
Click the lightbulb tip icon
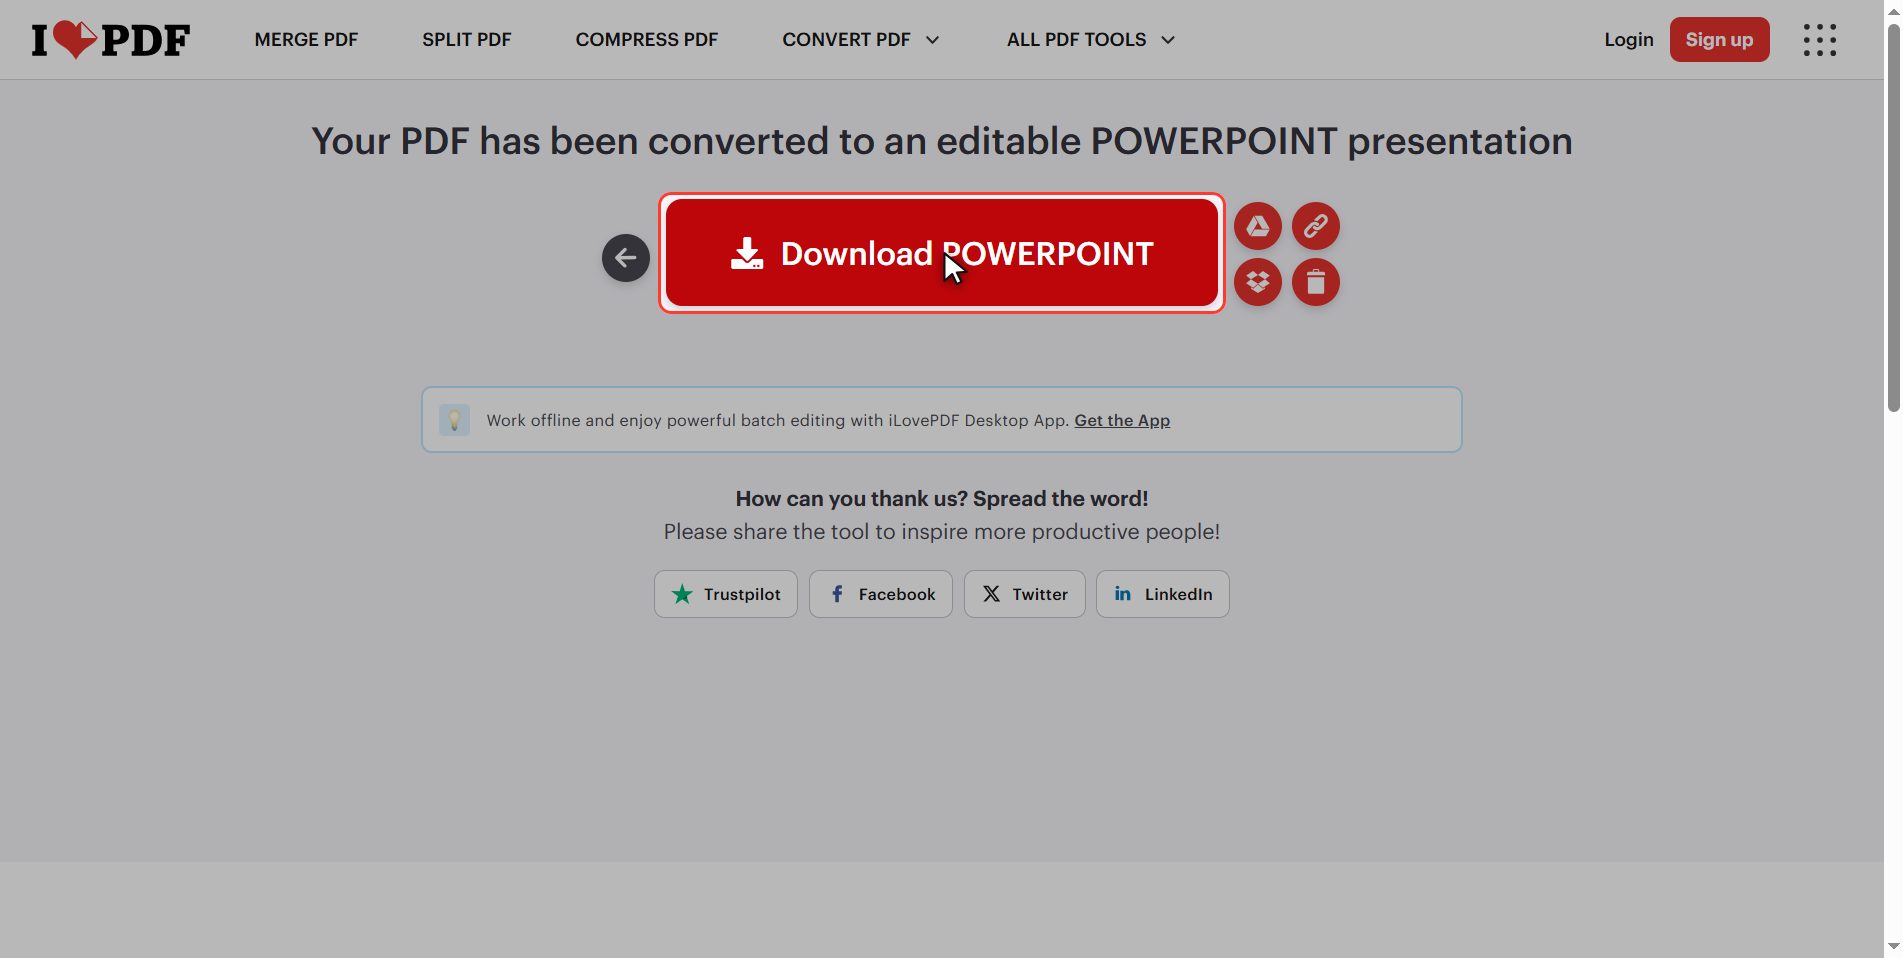(454, 420)
